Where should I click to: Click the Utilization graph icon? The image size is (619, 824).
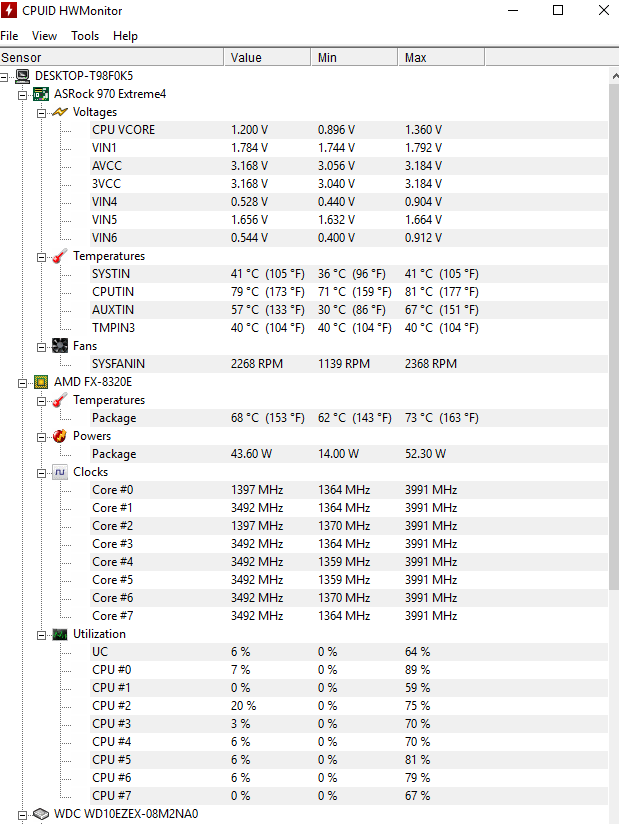60,634
